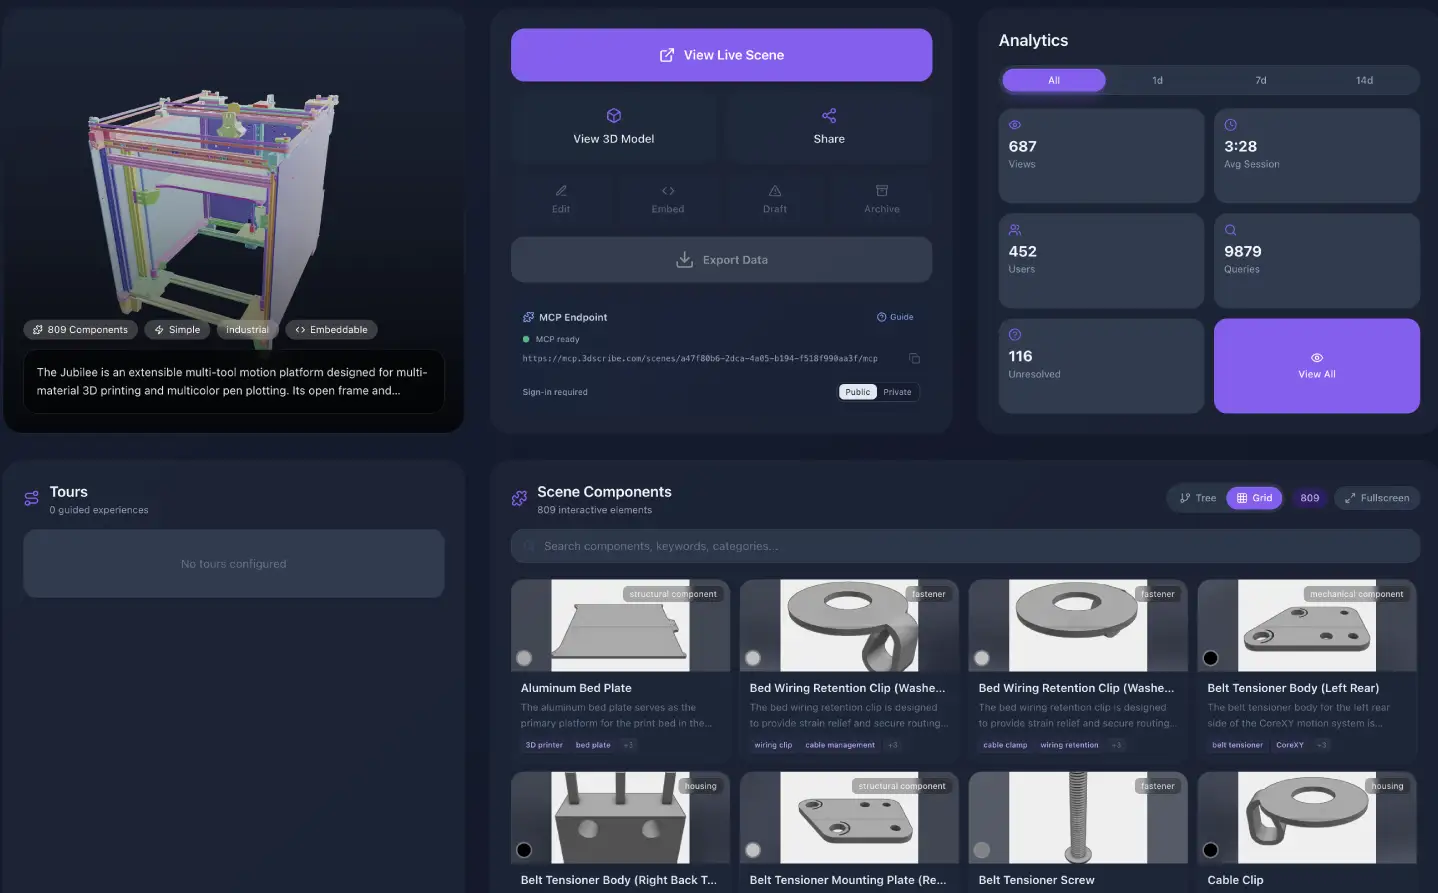Switch Scene Components to Grid view
This screenshot has height=893, width=1438.
click(1255, 498)
